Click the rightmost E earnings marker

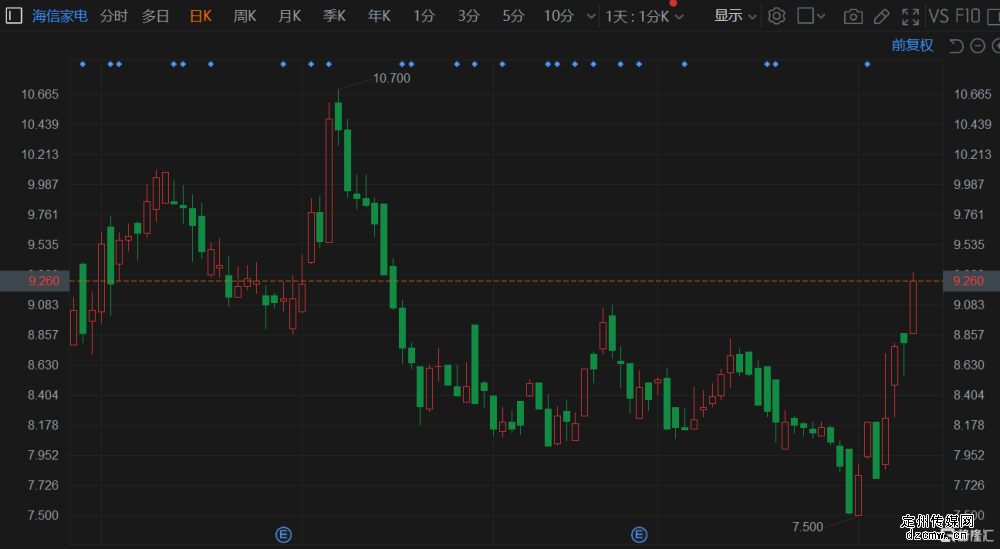coord(639,534)
